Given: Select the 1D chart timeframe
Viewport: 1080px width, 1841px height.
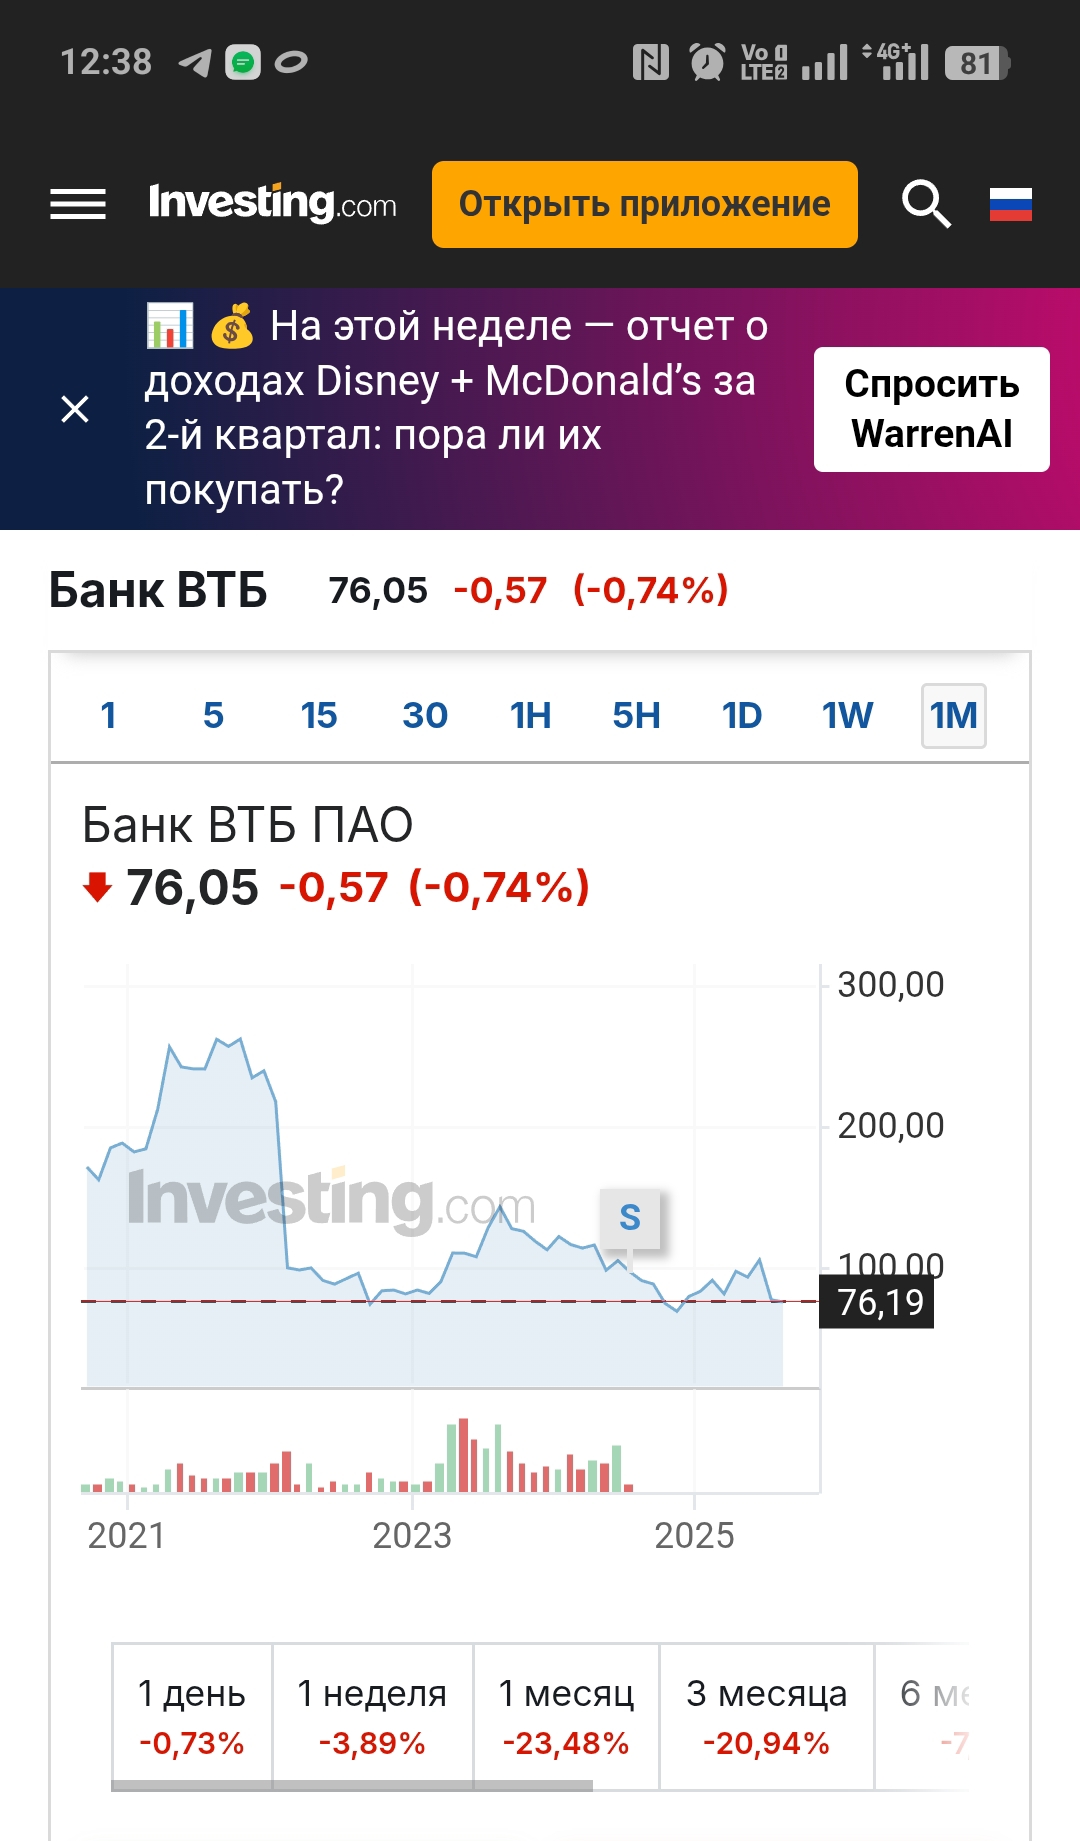Looking at the screenshot, I should click(742, 716).
